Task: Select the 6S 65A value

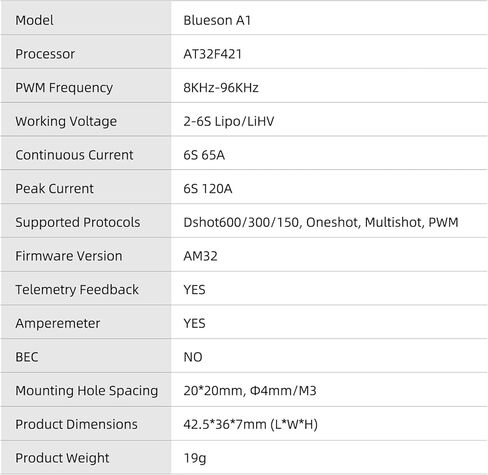Action: [x=204, y=155]
